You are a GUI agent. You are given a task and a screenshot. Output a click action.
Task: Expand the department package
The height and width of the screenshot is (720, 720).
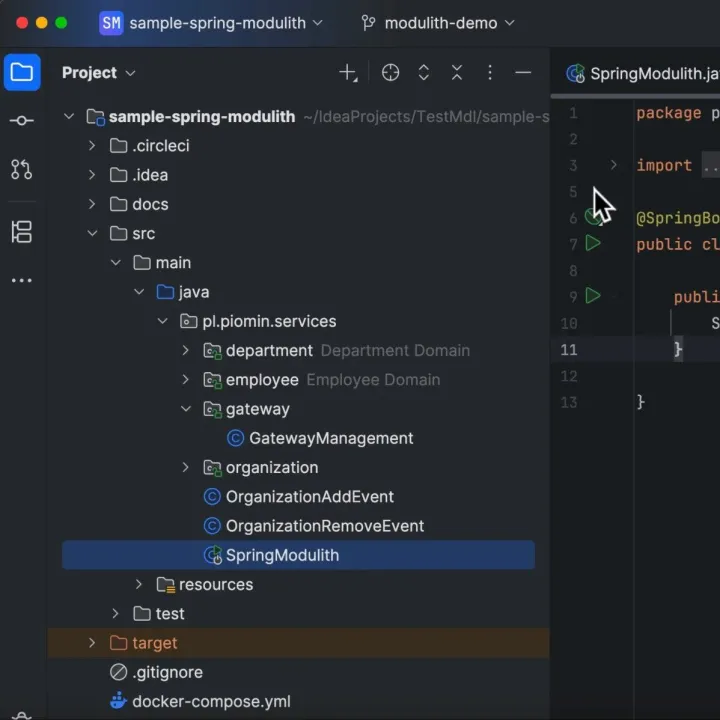pos(186,350)
